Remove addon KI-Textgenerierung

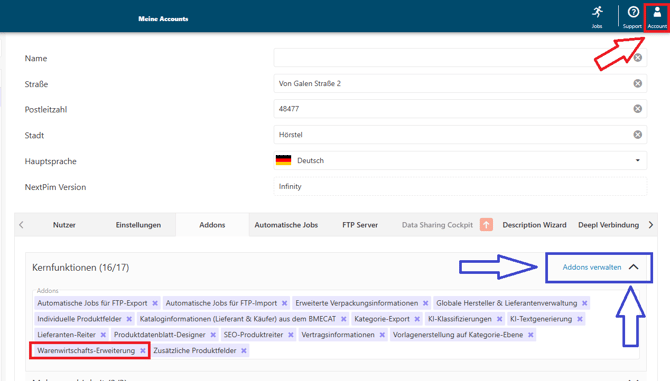pos(579,319)
